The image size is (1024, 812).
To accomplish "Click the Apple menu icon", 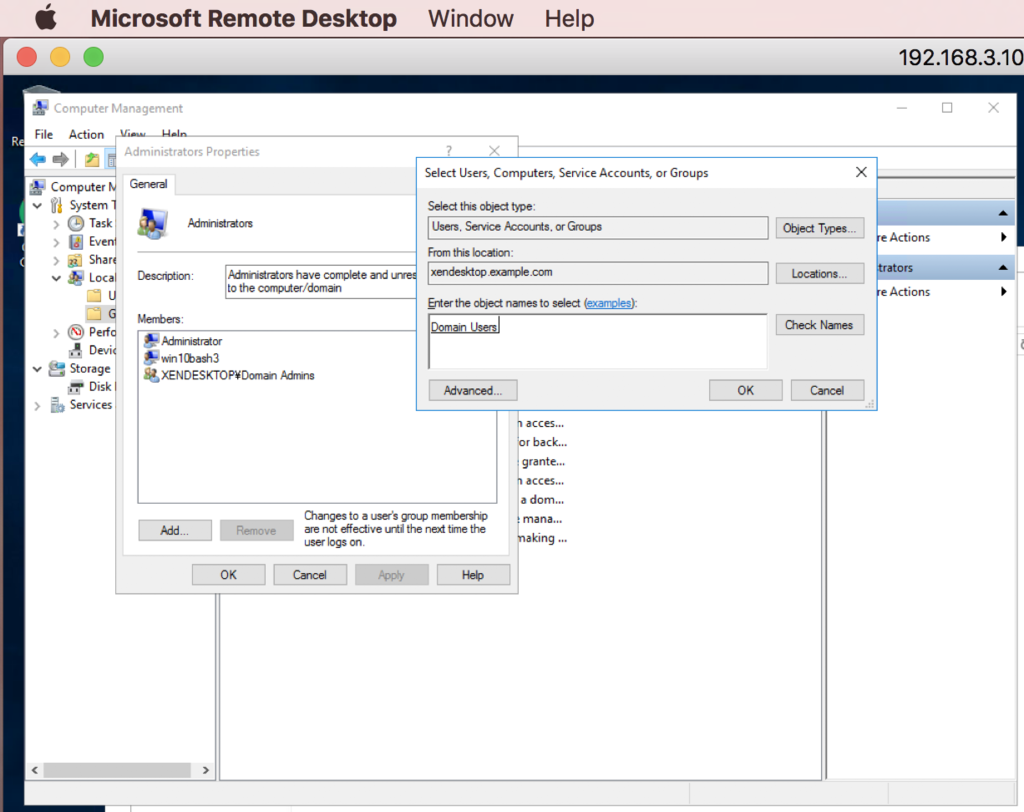I will 46,18.
